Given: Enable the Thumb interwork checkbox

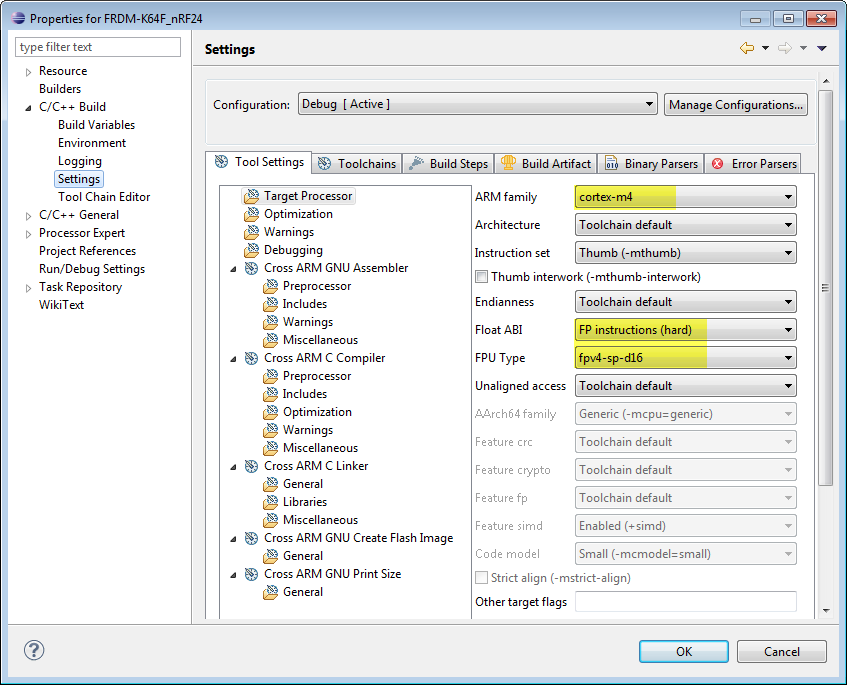Looking at the screenshot, I should pos(482,277).
